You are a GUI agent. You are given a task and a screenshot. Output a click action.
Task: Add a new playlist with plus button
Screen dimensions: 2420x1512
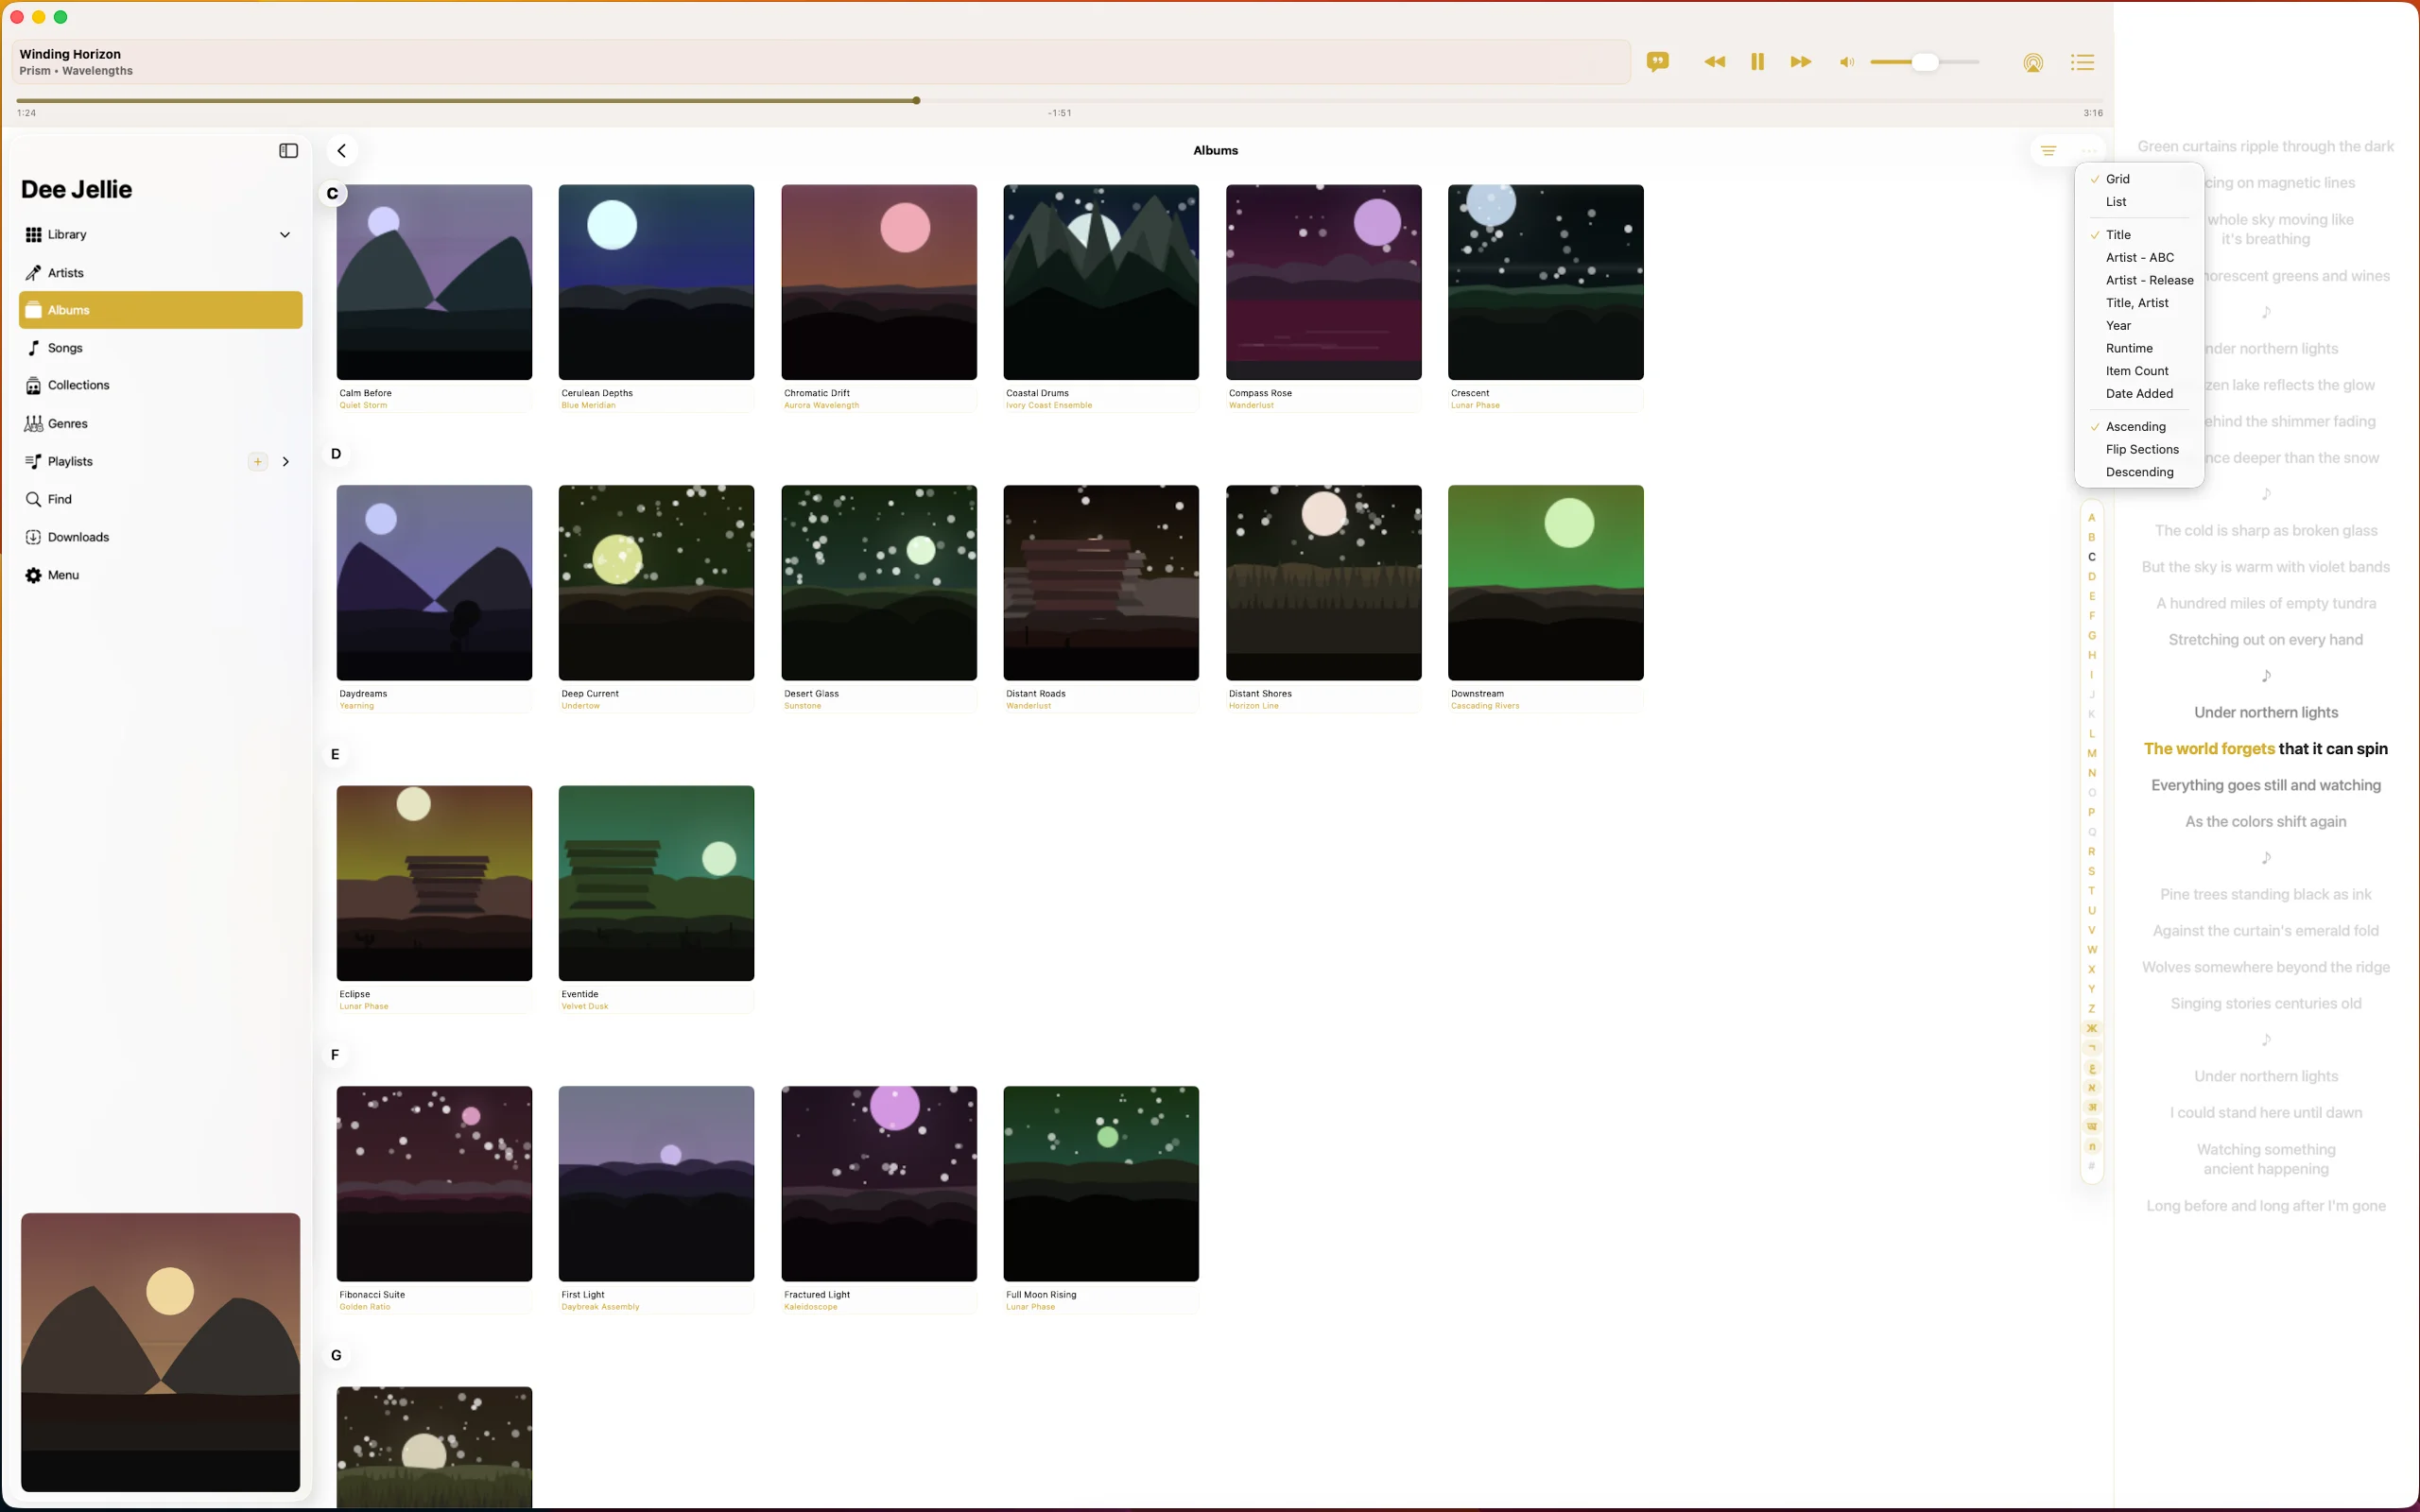(x=258, y=462)
